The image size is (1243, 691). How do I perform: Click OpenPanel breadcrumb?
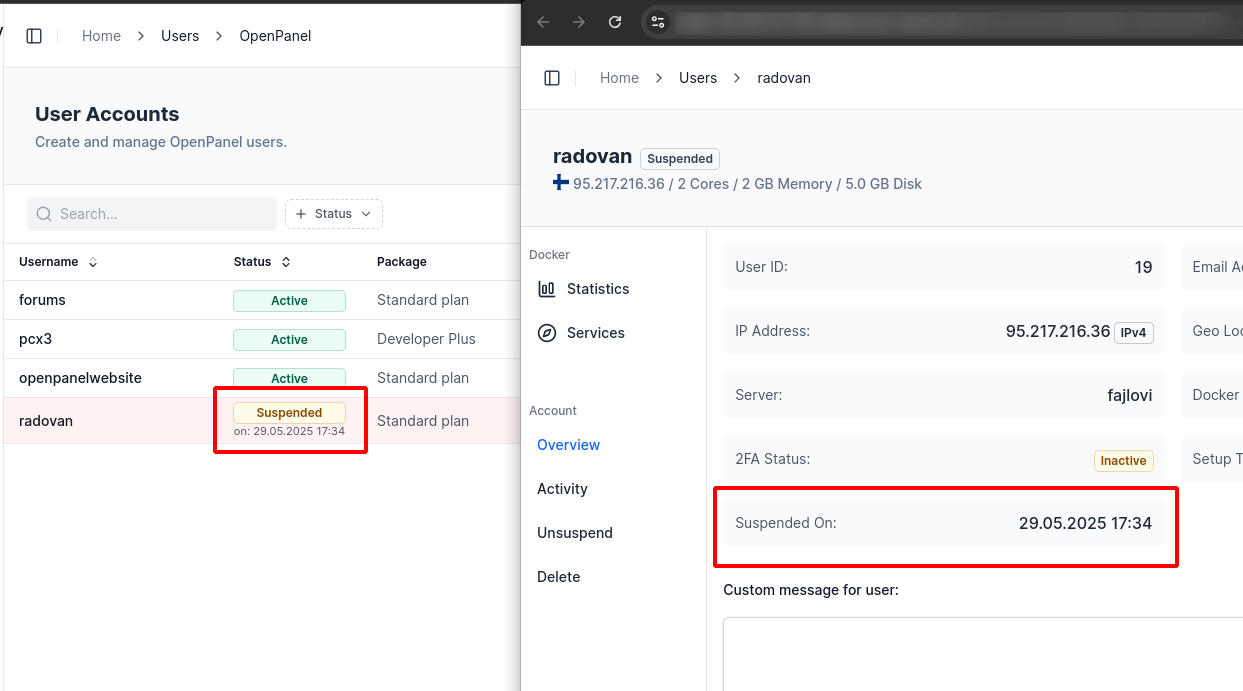[275, 36]
